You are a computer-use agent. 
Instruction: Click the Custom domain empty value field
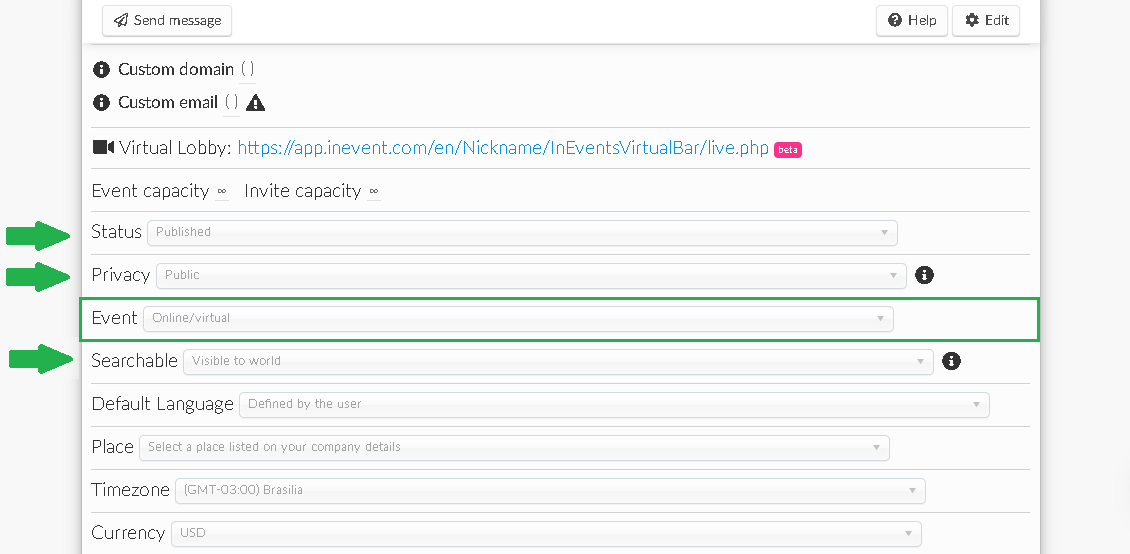coord(247,70)
